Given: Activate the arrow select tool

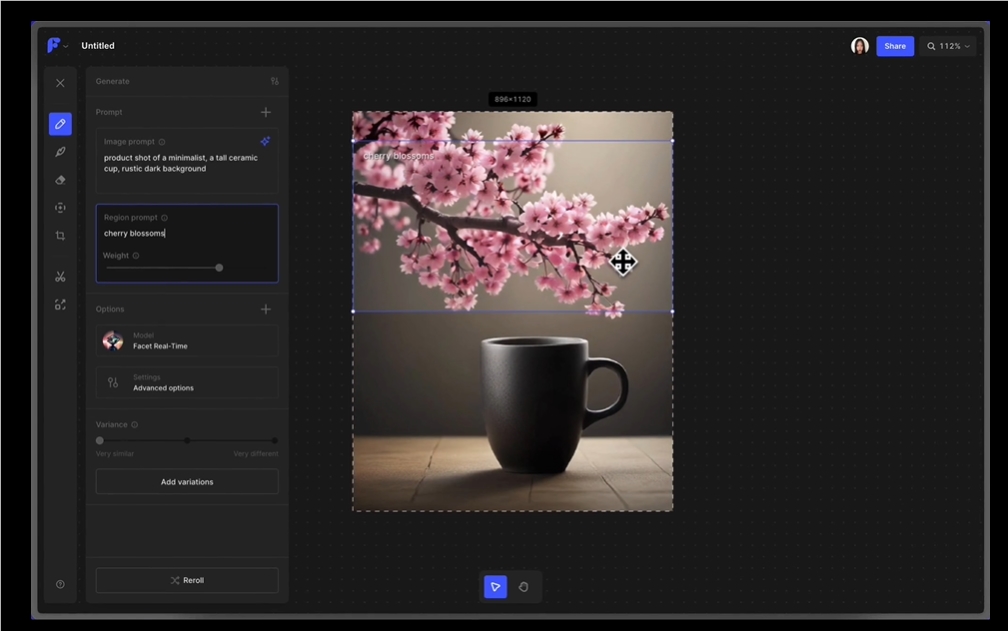Looking at the screenshot, I should pyautogui.click(x=495, y=587).
